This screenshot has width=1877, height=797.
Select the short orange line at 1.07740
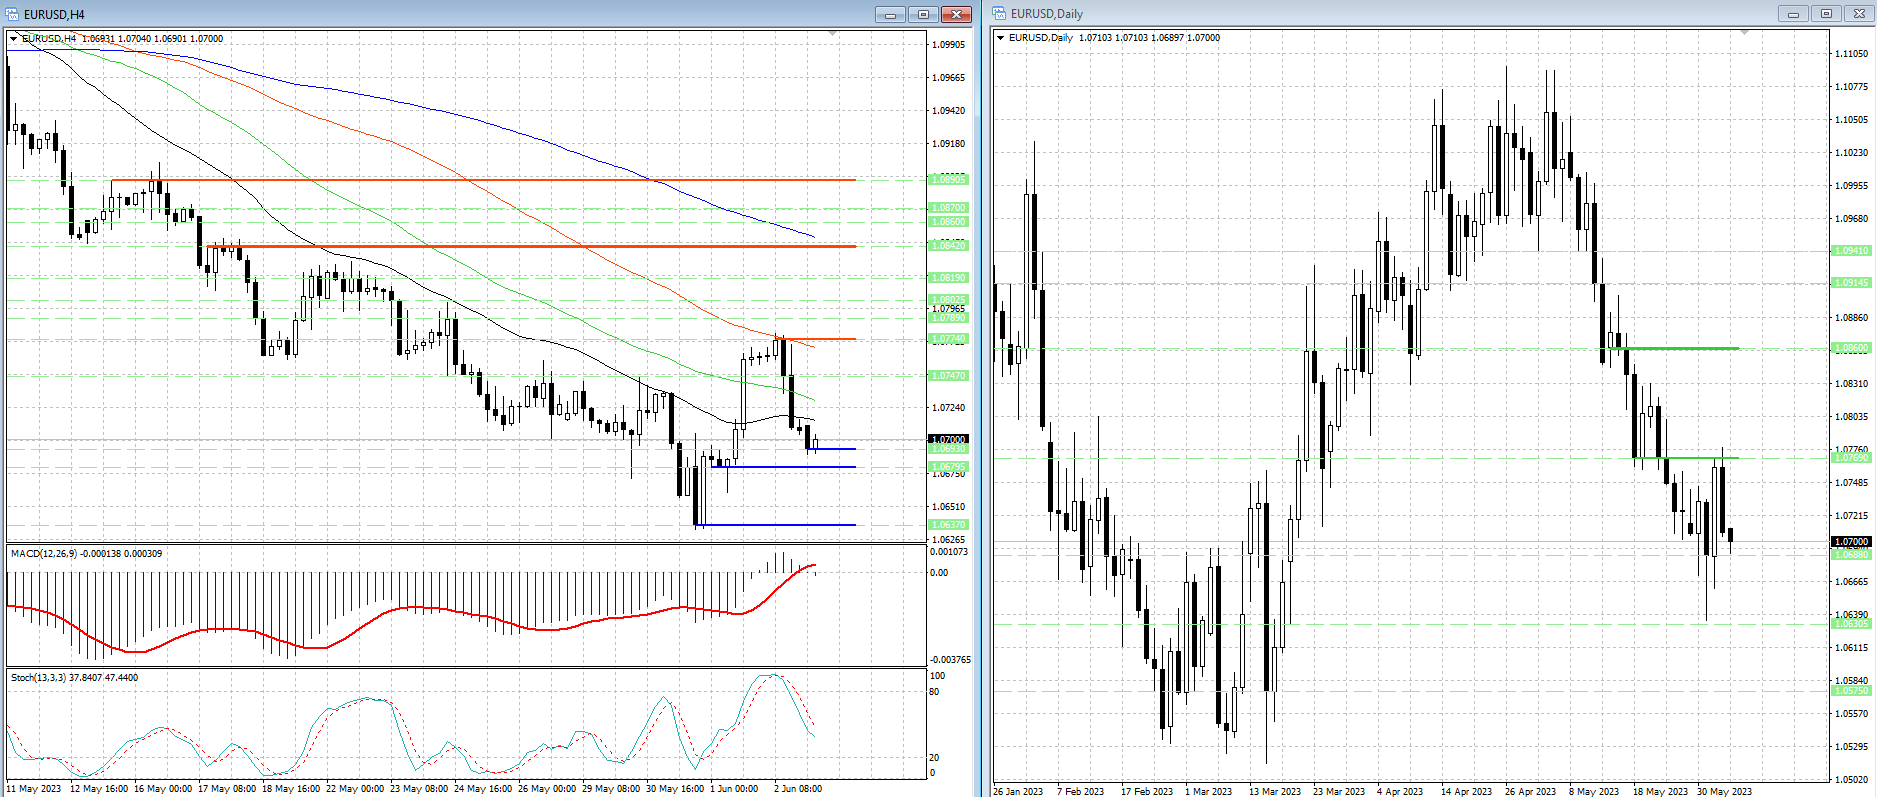coord(816,339)
